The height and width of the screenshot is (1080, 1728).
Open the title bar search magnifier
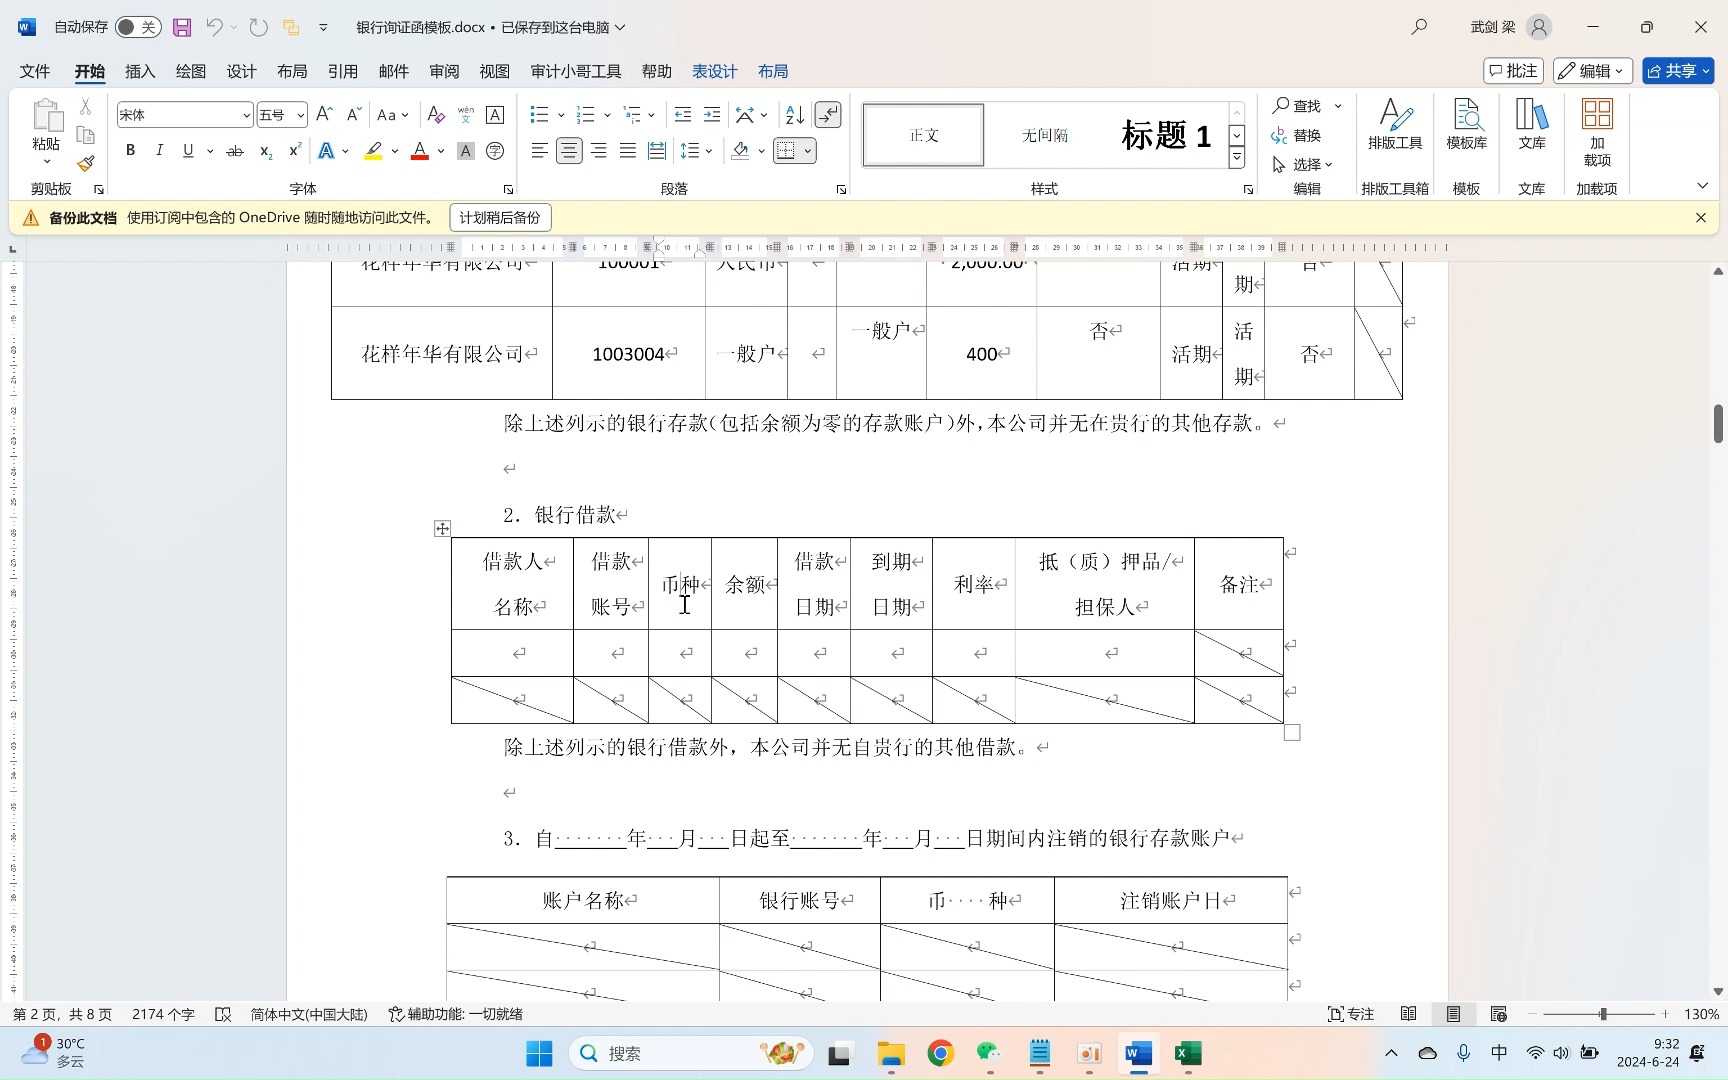tap(1419, 27)
